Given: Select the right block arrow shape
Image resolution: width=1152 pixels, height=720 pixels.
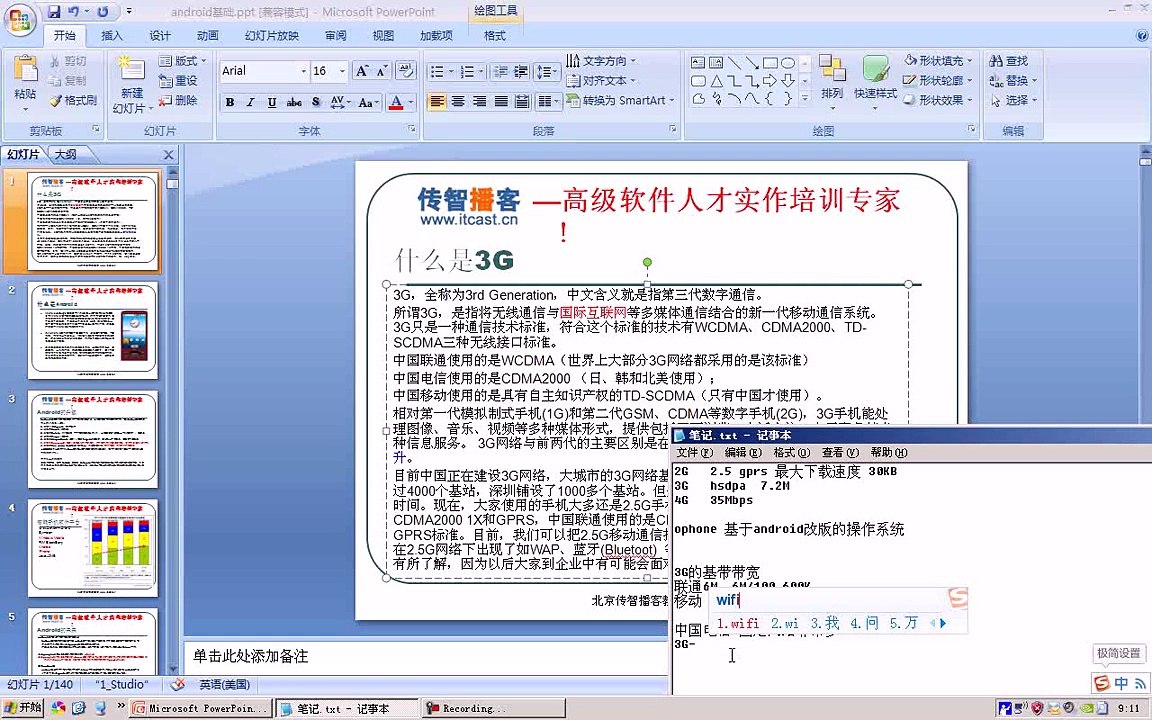Looking at the screenshot, I should point(770,80).
